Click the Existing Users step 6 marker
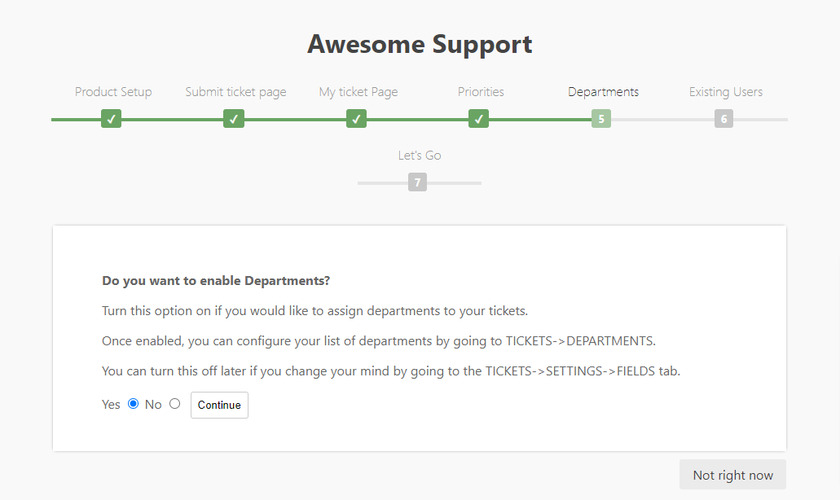This screenshot has width=840, height=500. pyautogui.click(x=724, y=118)
